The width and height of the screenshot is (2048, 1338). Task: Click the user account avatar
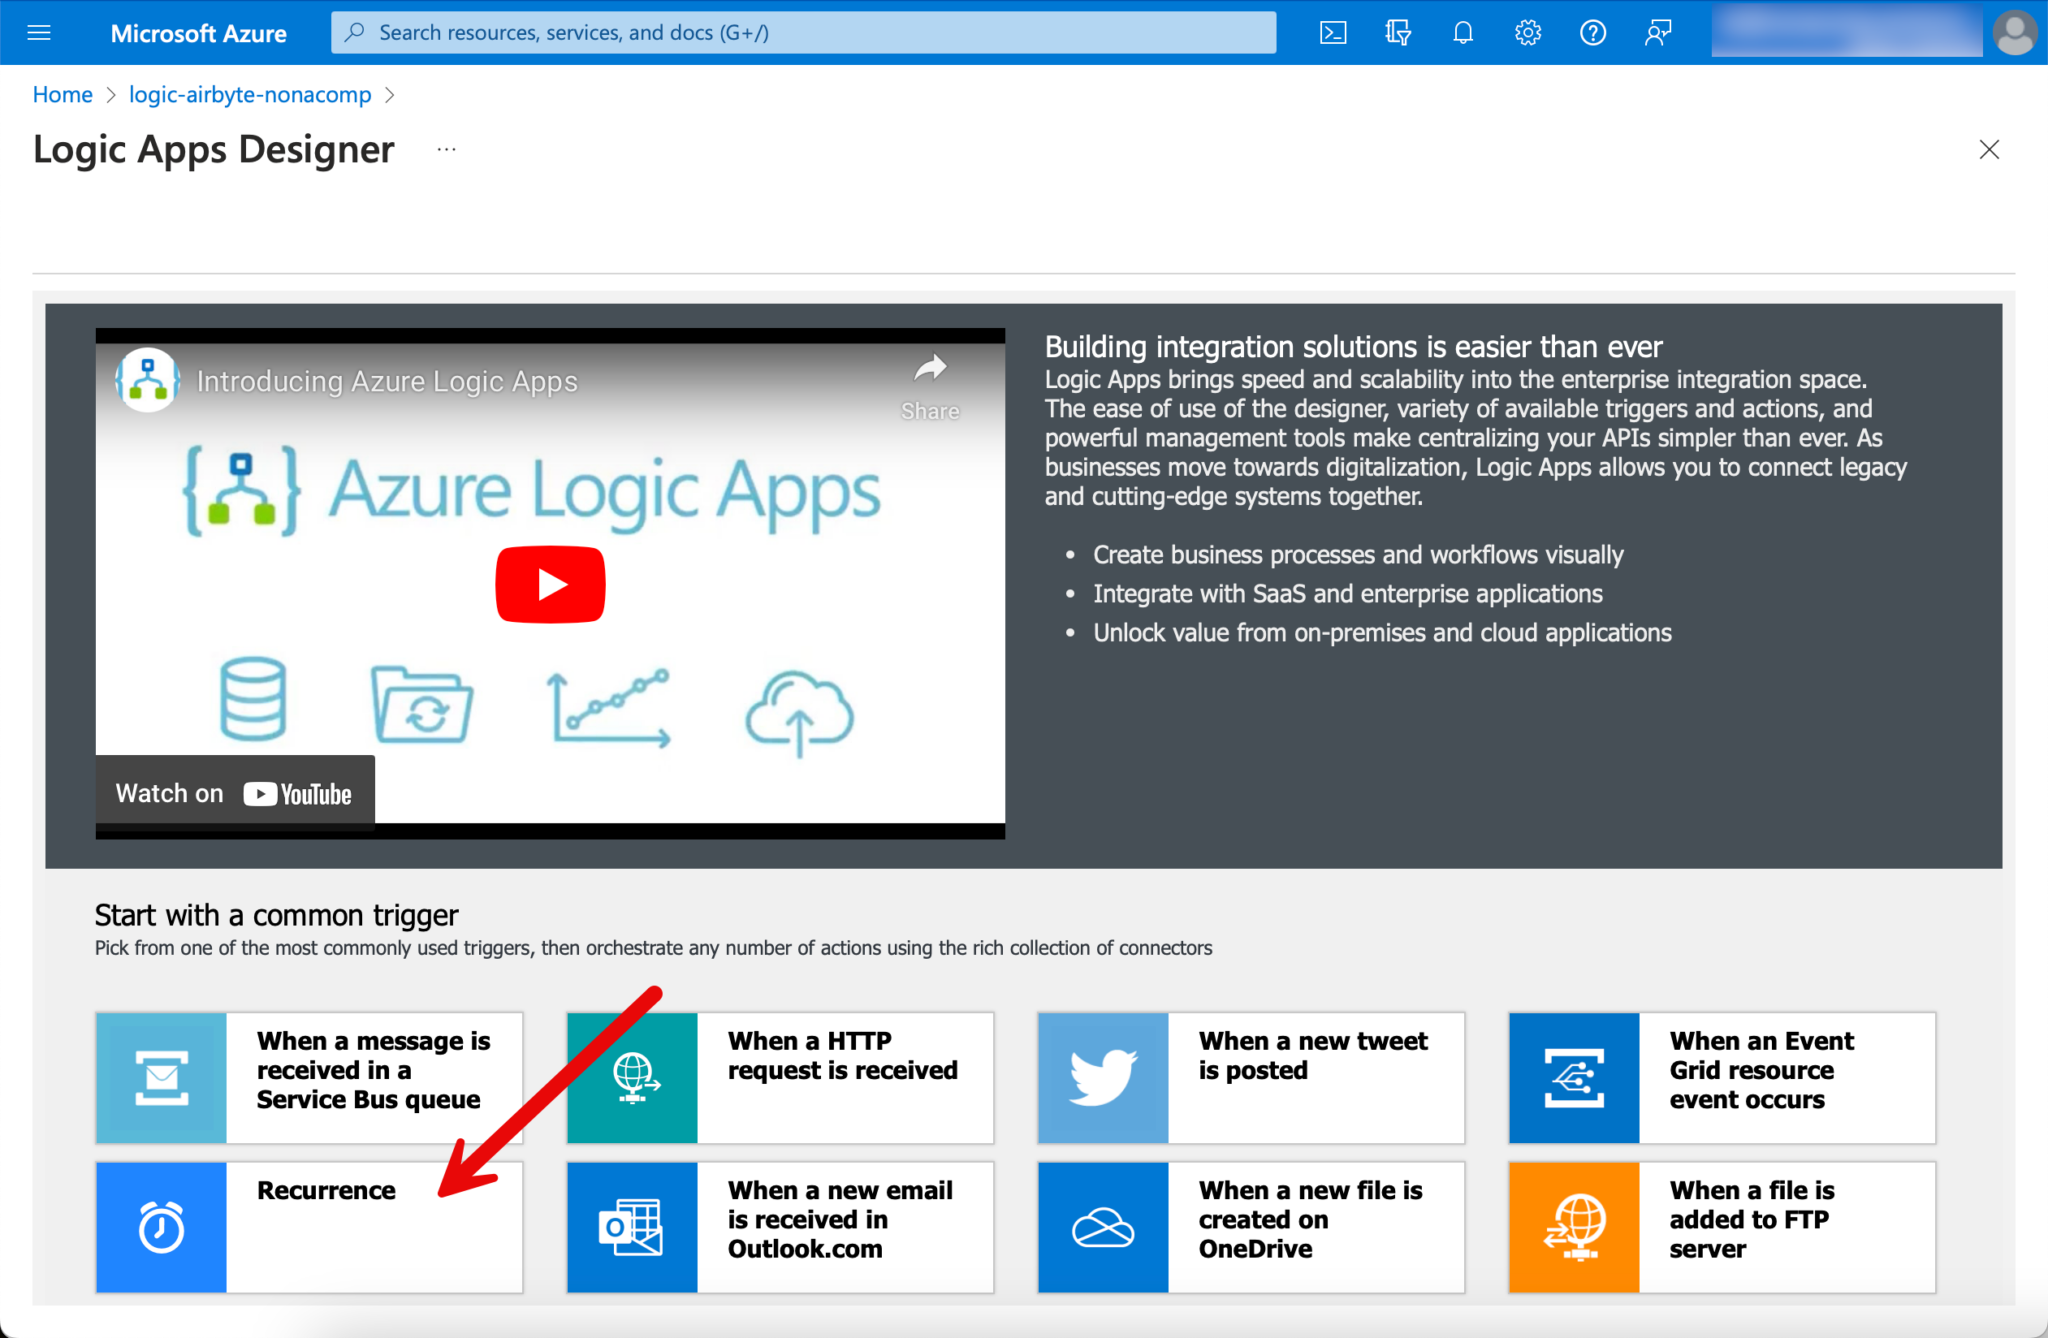pyautogui.click(x=2013, y=33)
